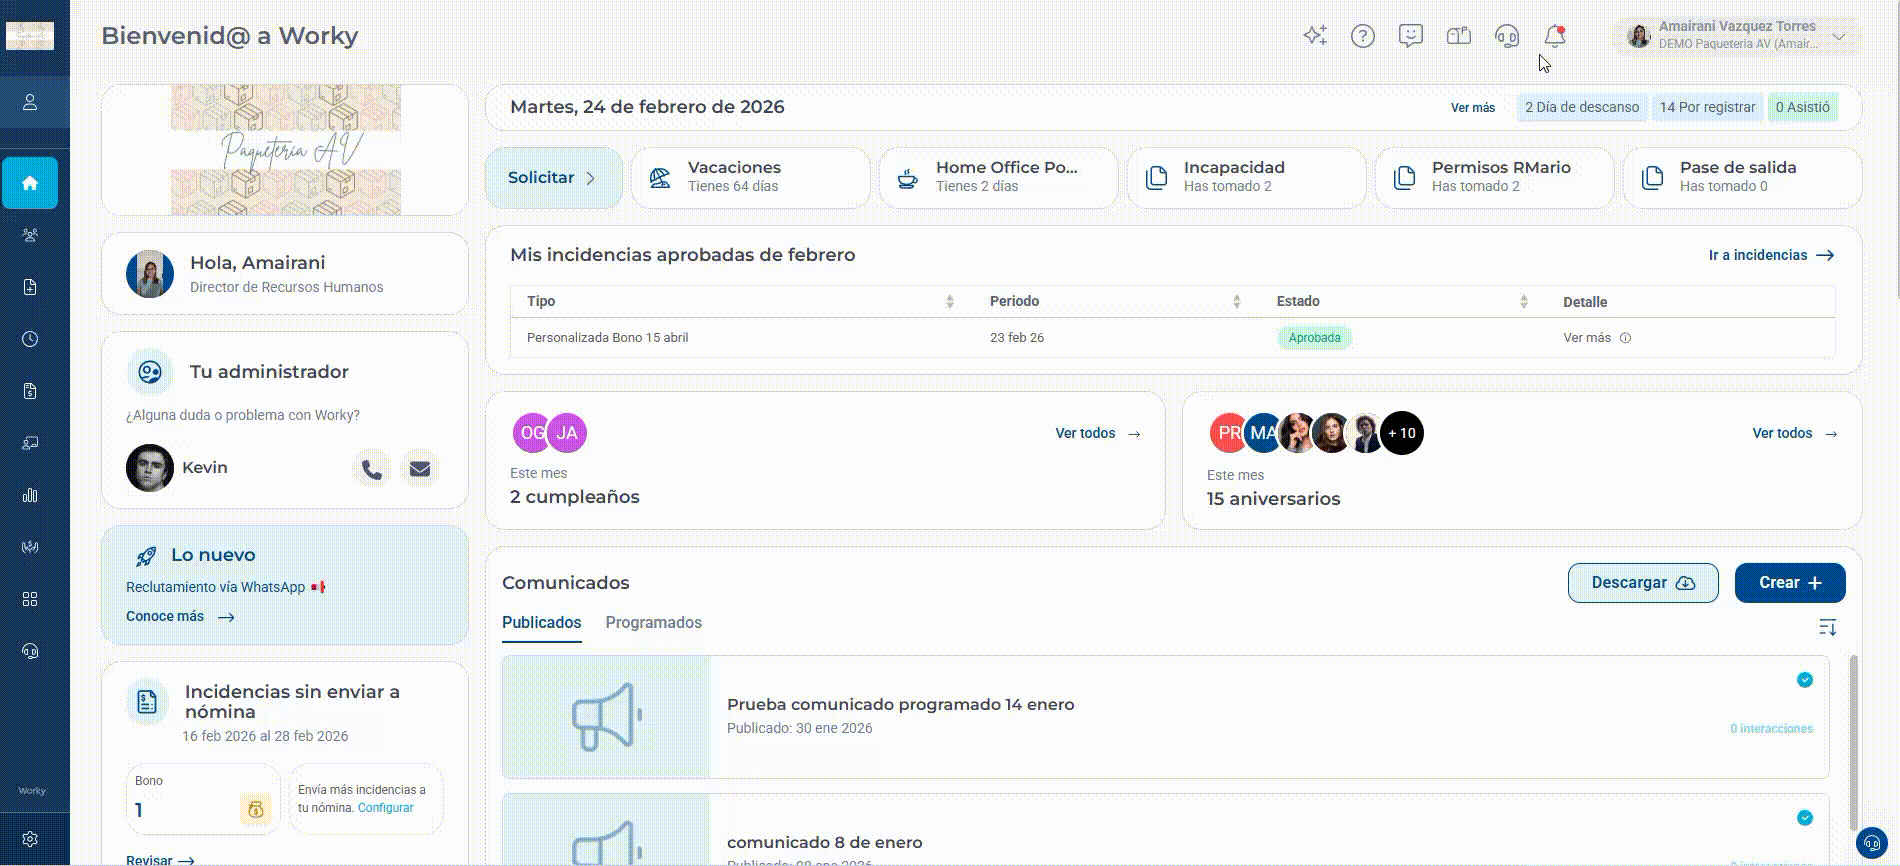Screen dimensions: 1900x866
Task: Open the clock attendance sidebar icon
Action: (30, 339)
